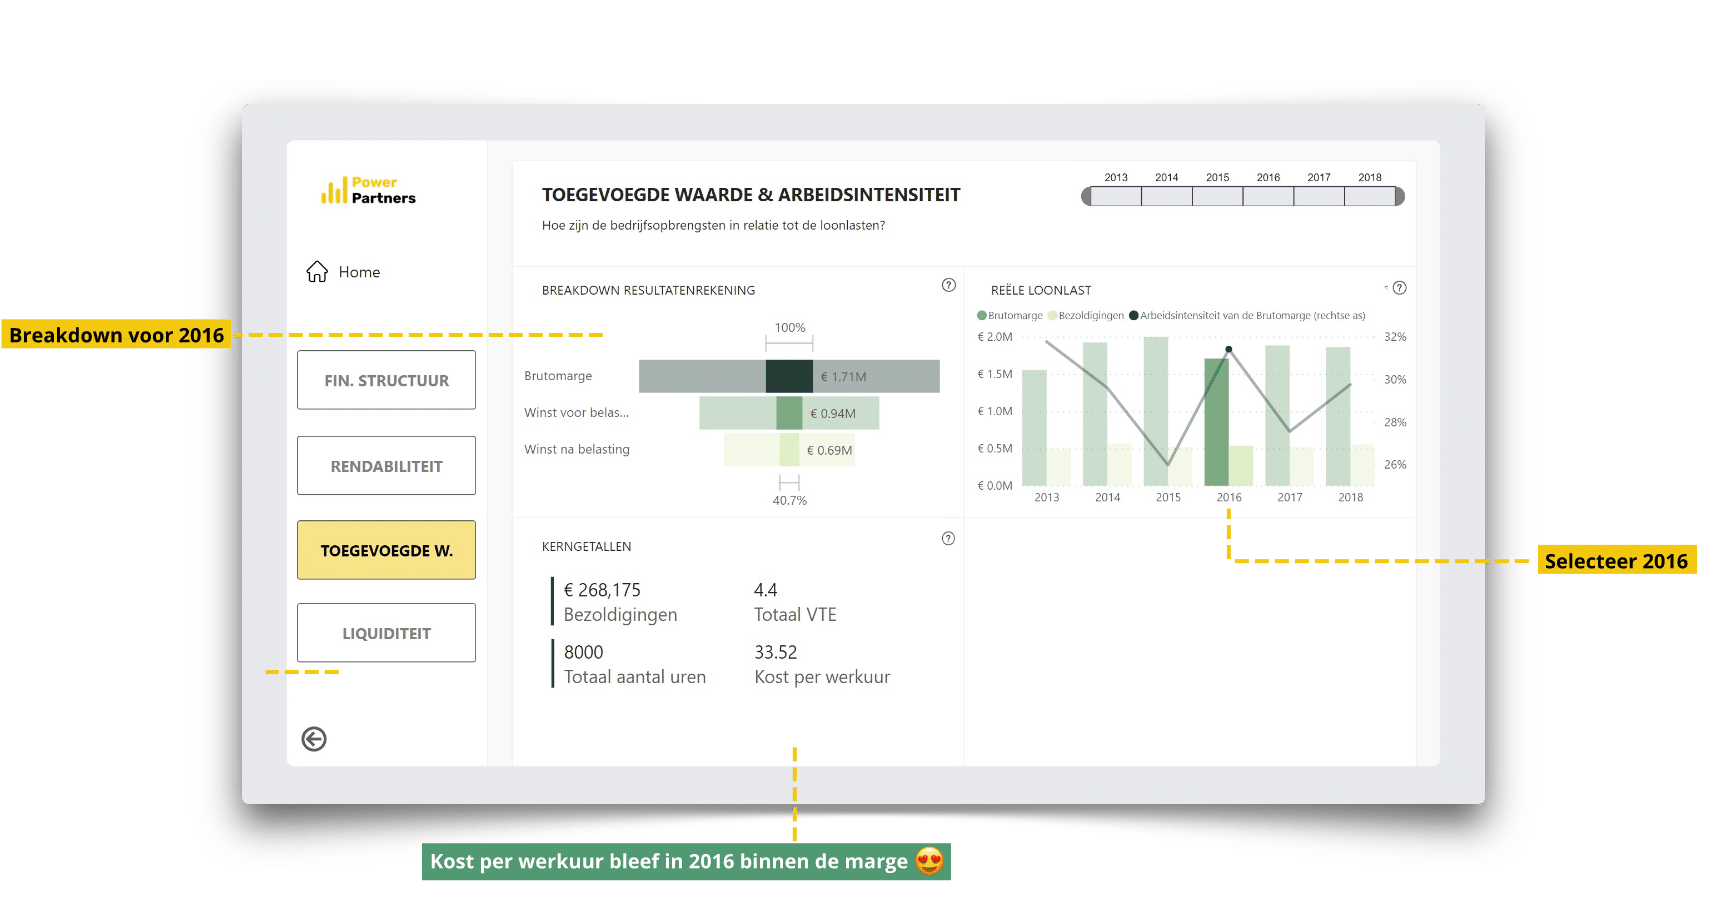
Task: Click the € 268,175 Bezoldigingen value
Action: point(602,590)
